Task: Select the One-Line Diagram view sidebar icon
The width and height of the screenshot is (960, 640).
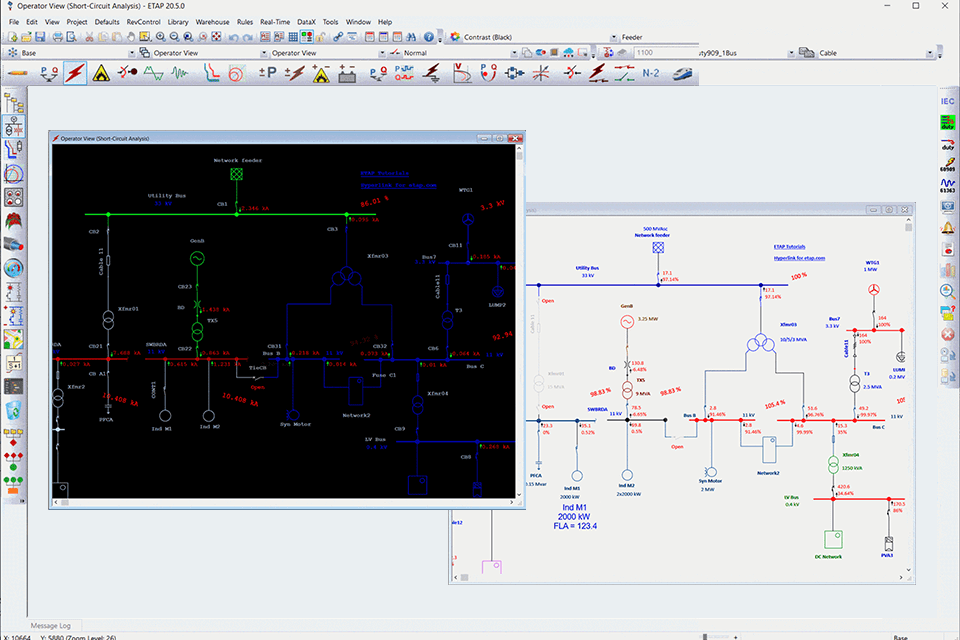Action: (13, 127)
